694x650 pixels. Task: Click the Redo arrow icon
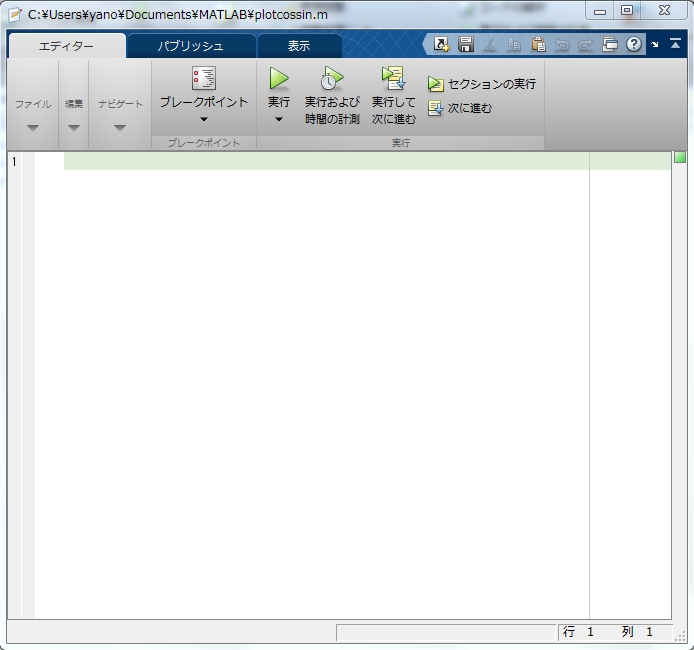tap(586, 45)
